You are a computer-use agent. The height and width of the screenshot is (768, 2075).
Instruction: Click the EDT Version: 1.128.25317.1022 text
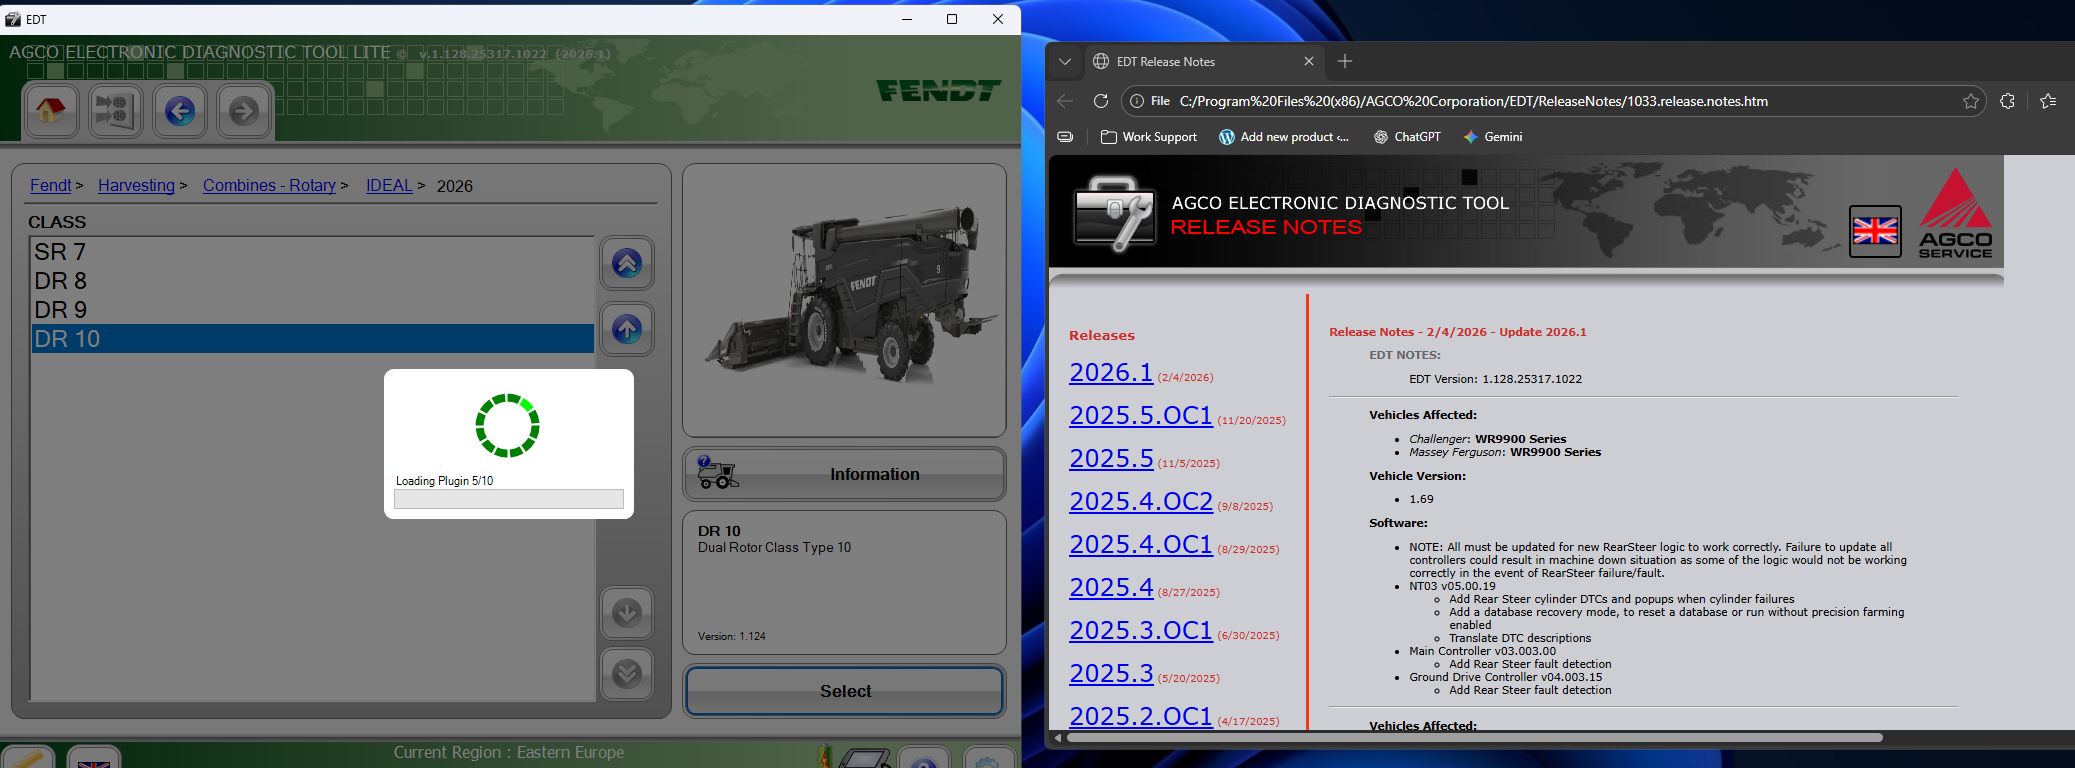pyautogui.click(x=1495, y=379)
